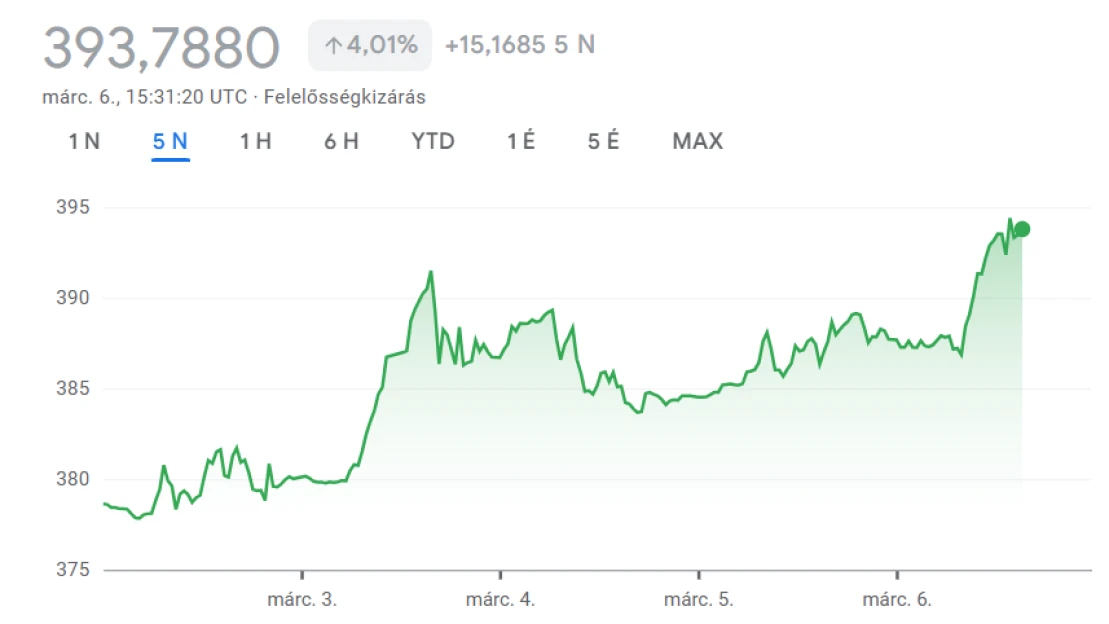Click the márc. 3. date label
Image resolution: width=1109 pixels, height=624 pixels.
(x=302, y=600)
